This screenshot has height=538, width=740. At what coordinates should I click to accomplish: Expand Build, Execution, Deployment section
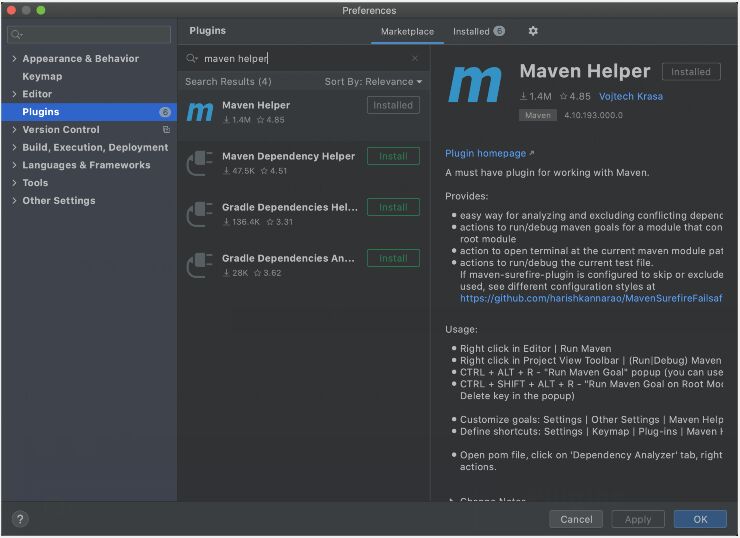pos(14,147)
